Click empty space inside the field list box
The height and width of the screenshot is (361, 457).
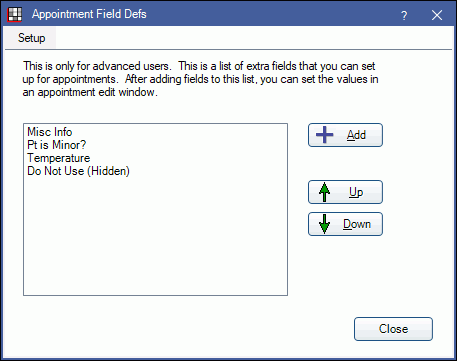coord(155,237)
